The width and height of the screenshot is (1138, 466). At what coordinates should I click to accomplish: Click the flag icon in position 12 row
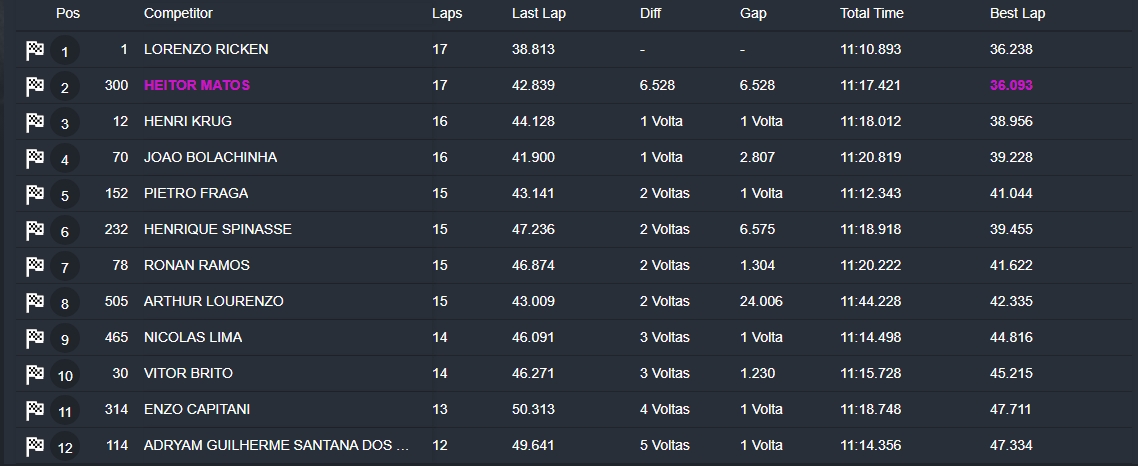click(x=35, y=446)
